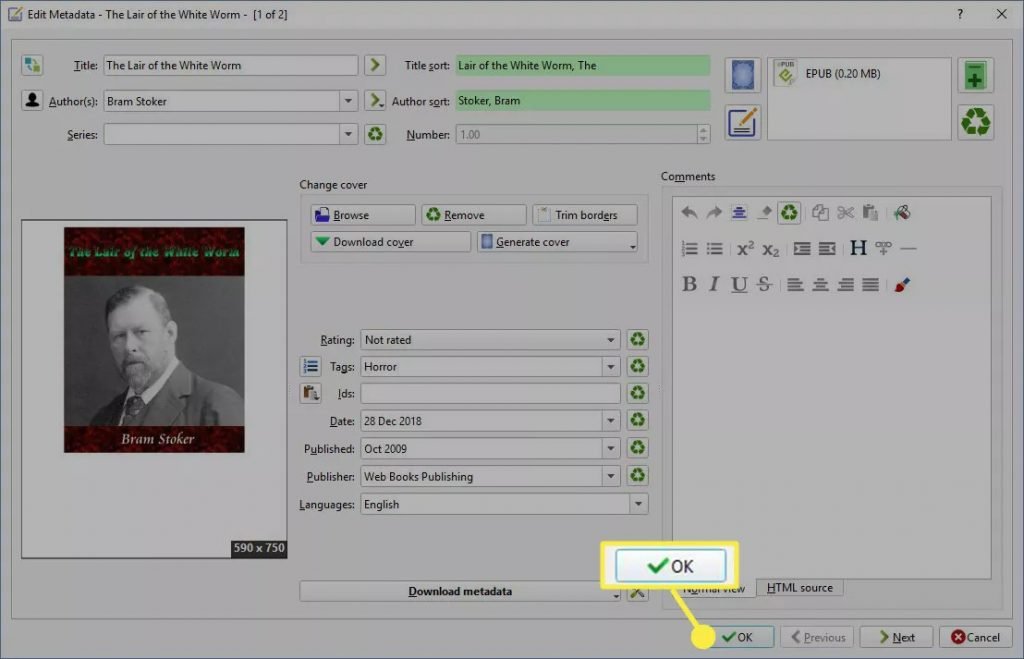Click the title sort auto-generate arrow beside Title
The height and width of the screenshot is (659, 1024).
click(x=375, y=65)
